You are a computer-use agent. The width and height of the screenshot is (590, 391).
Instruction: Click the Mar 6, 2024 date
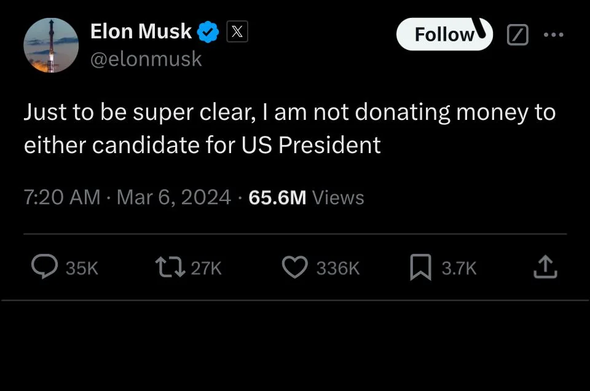click(173, 197)
